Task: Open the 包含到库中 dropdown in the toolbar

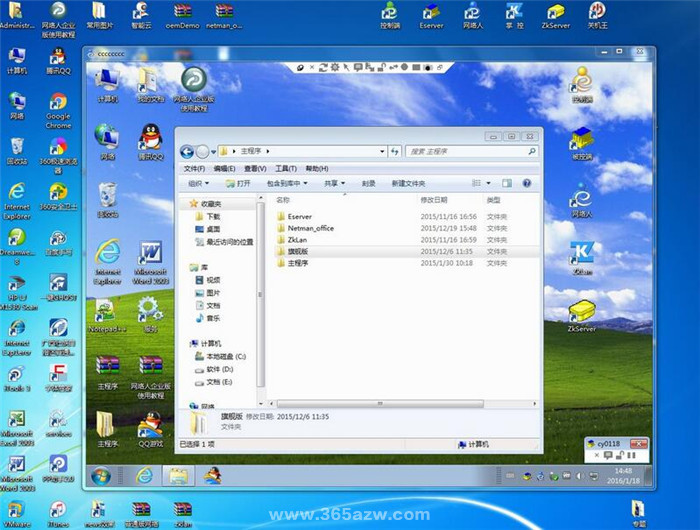Action: click(287, 184)
